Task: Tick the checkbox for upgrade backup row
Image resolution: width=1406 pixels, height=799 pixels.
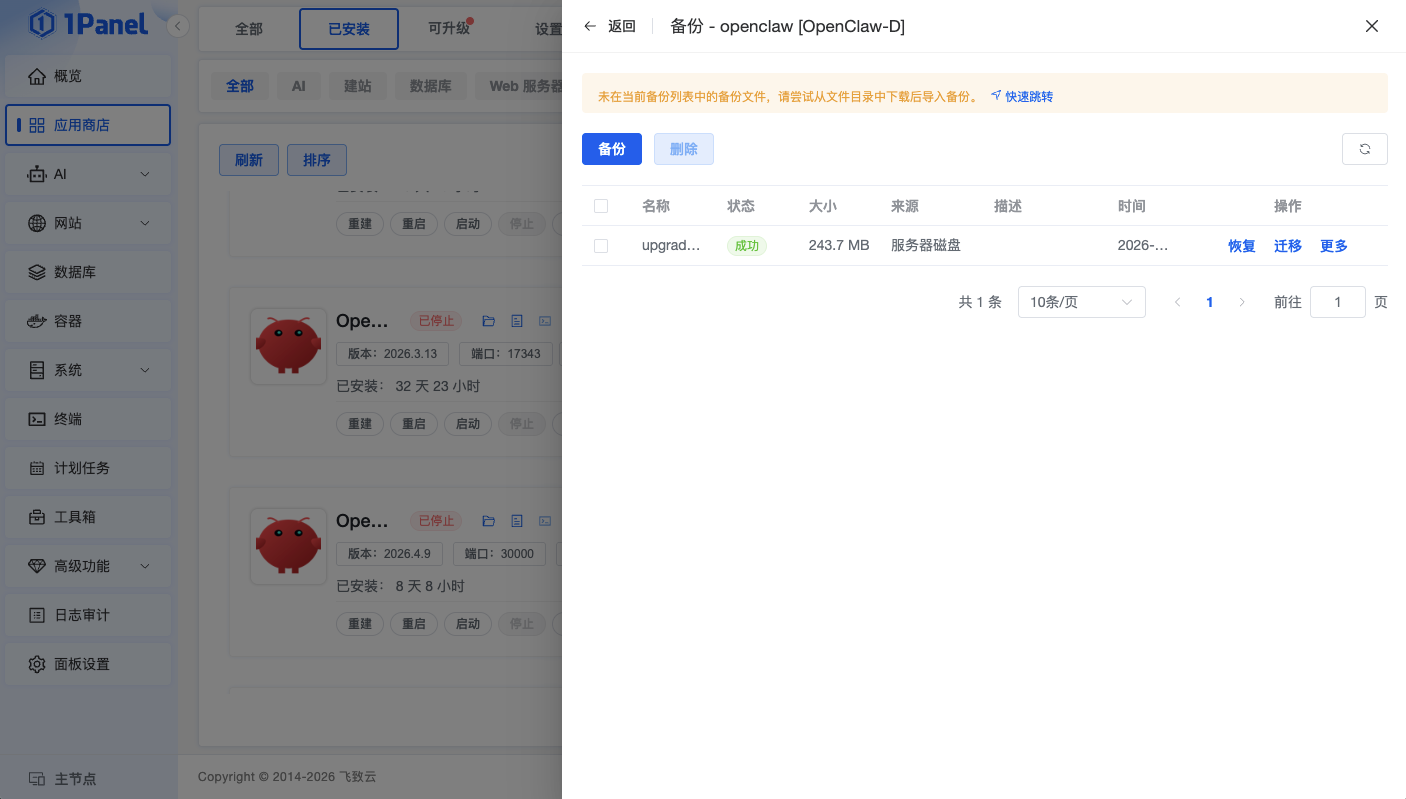Action: 601,246
